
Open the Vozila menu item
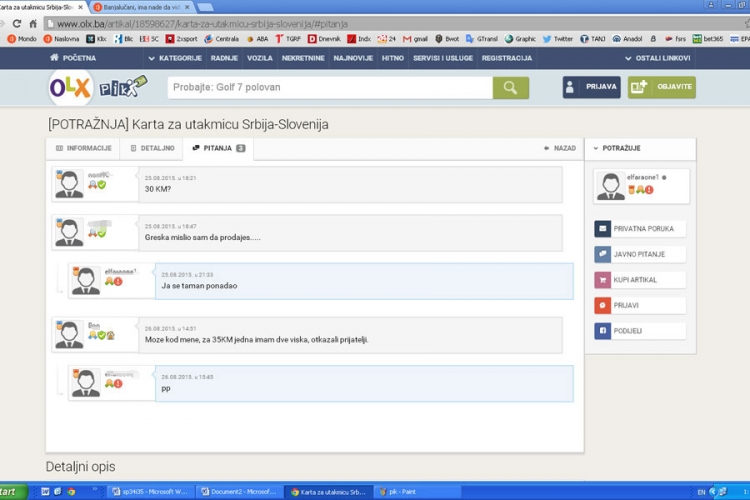260,58
